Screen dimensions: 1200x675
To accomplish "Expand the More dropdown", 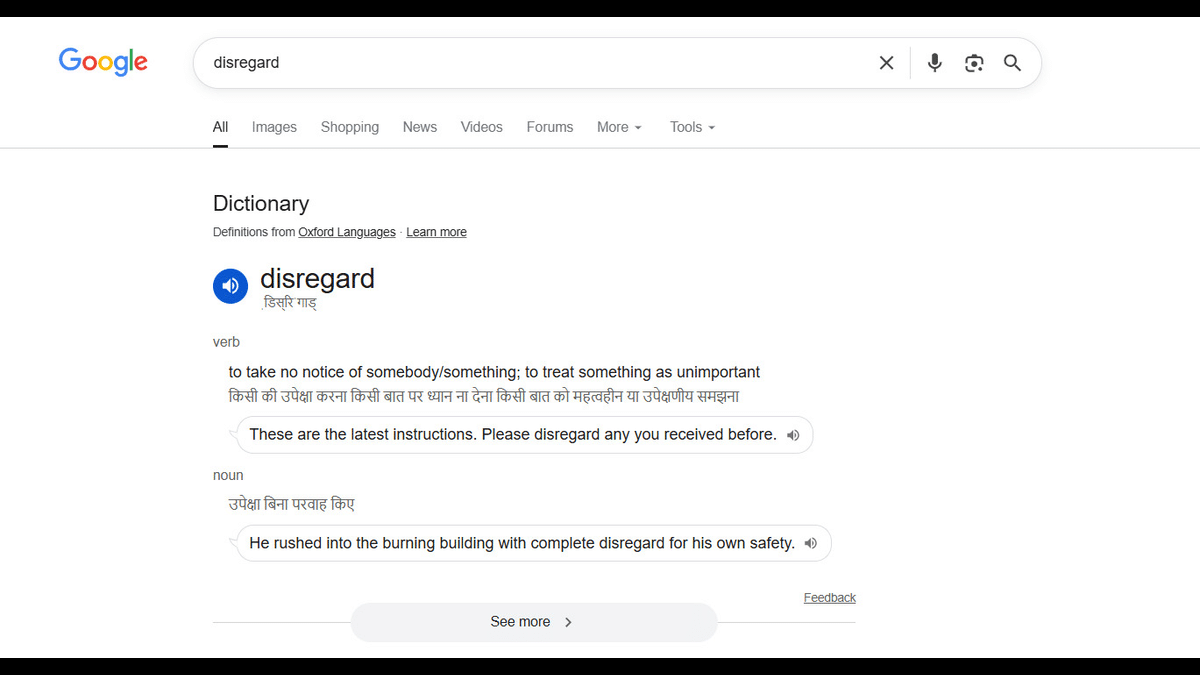I will pyautogui.click(x=619, y=127).
